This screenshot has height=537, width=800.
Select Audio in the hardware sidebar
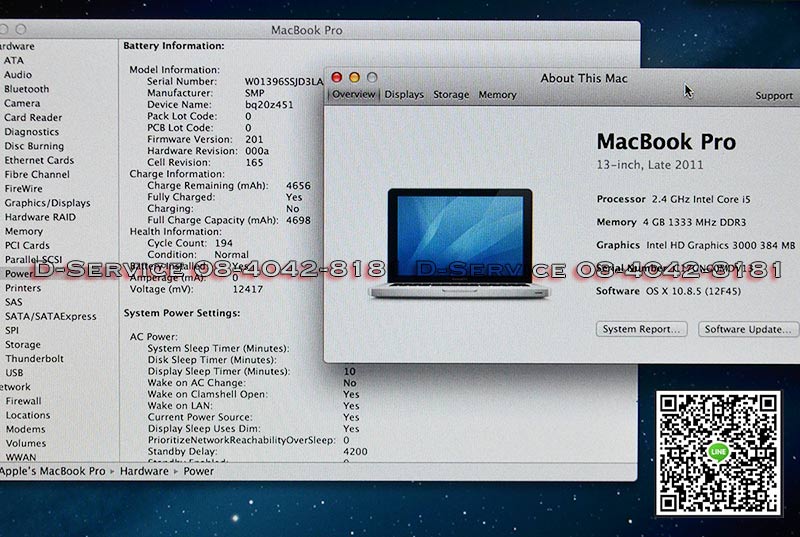click(x=18, y=74)
